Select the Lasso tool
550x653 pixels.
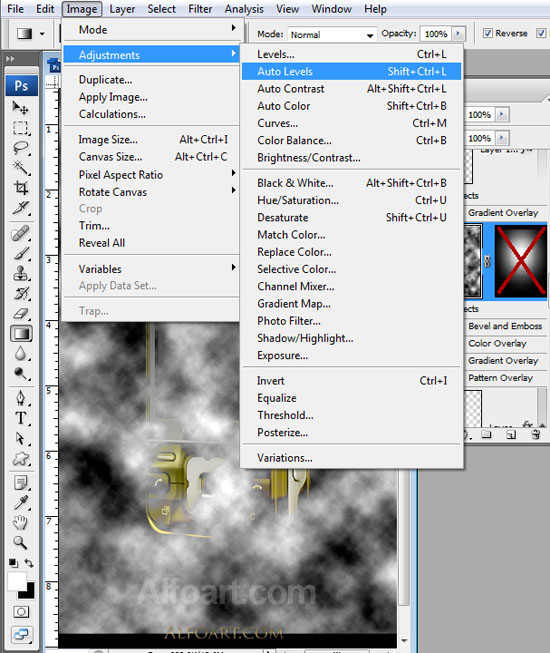pyautogui.click(x=20, y=147)
